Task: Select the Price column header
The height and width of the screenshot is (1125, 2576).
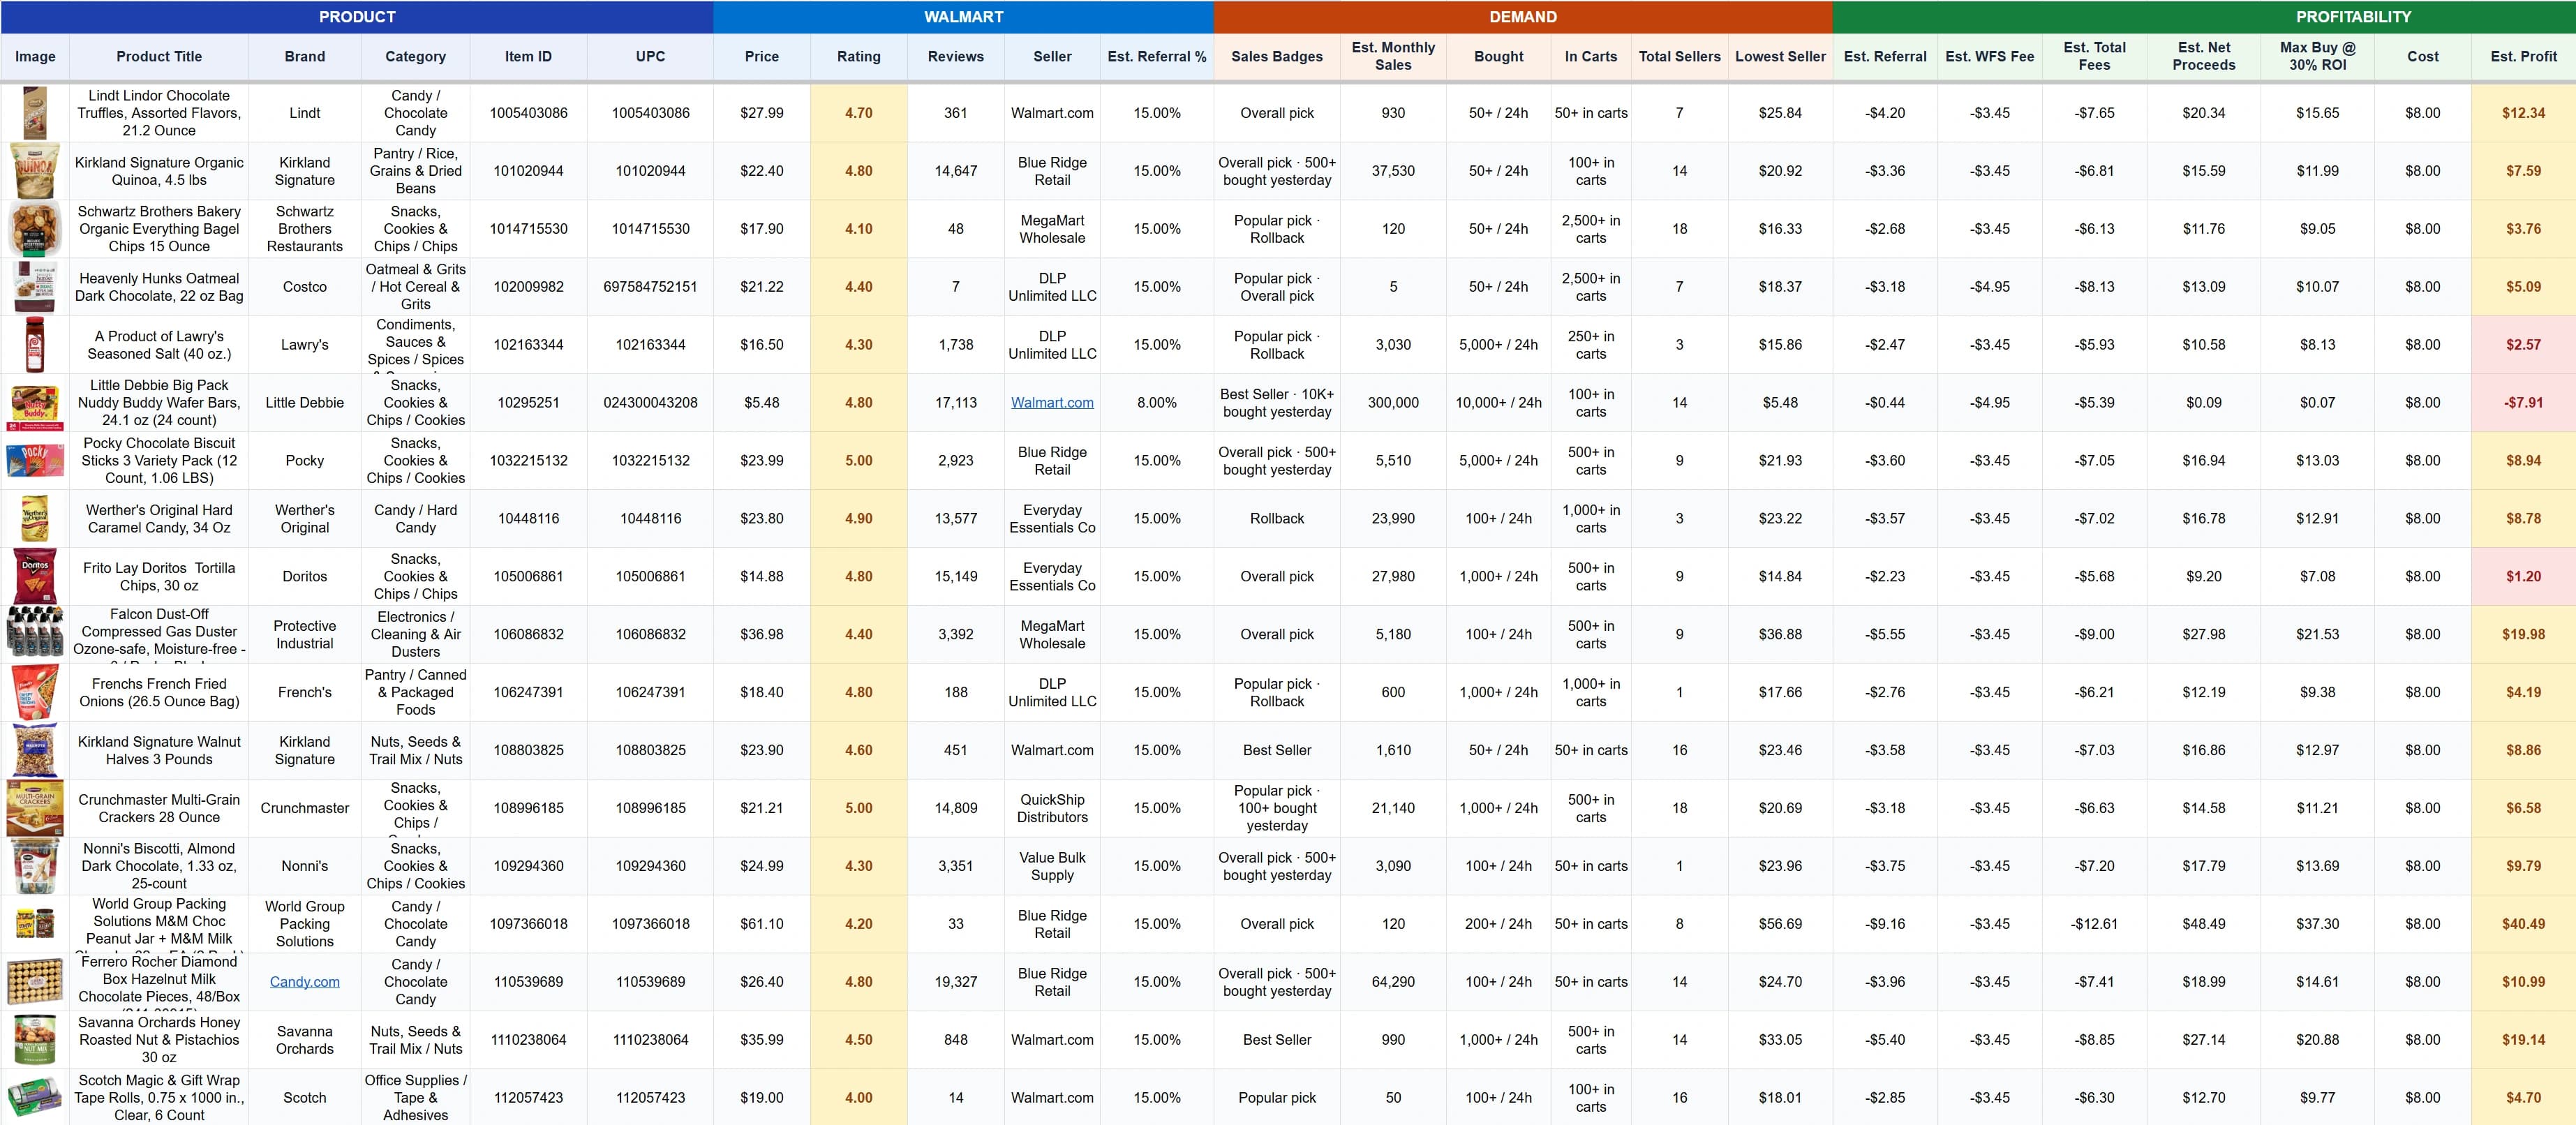Action: [762, 56]
